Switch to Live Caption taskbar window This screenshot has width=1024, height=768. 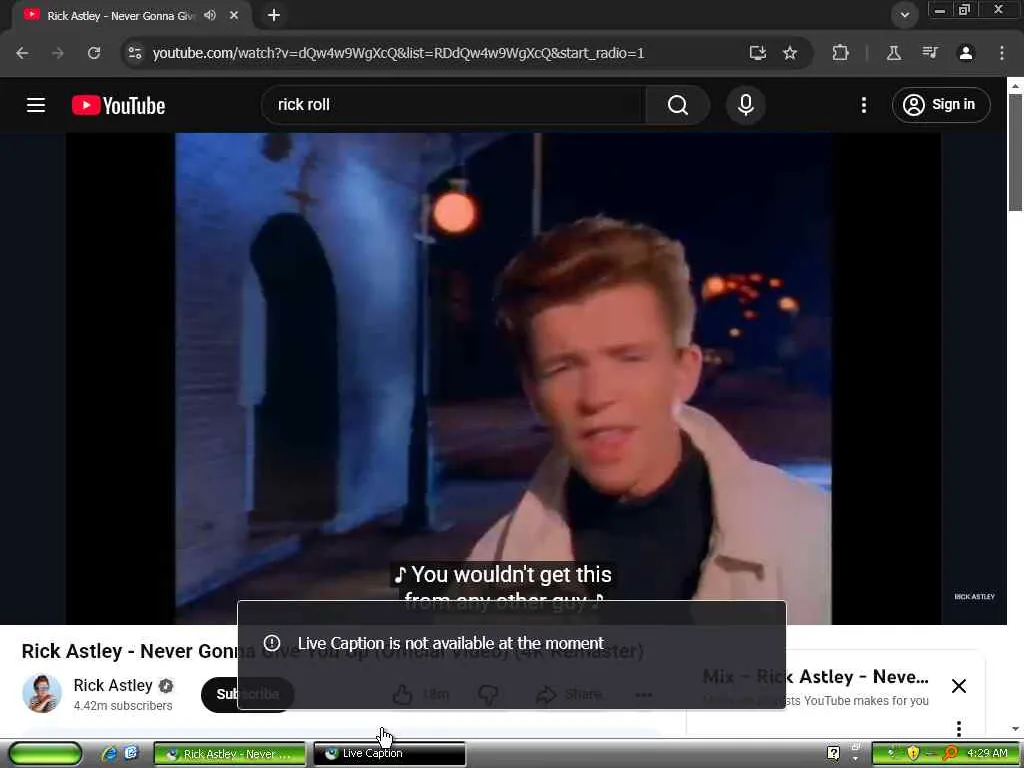(390, 754)
